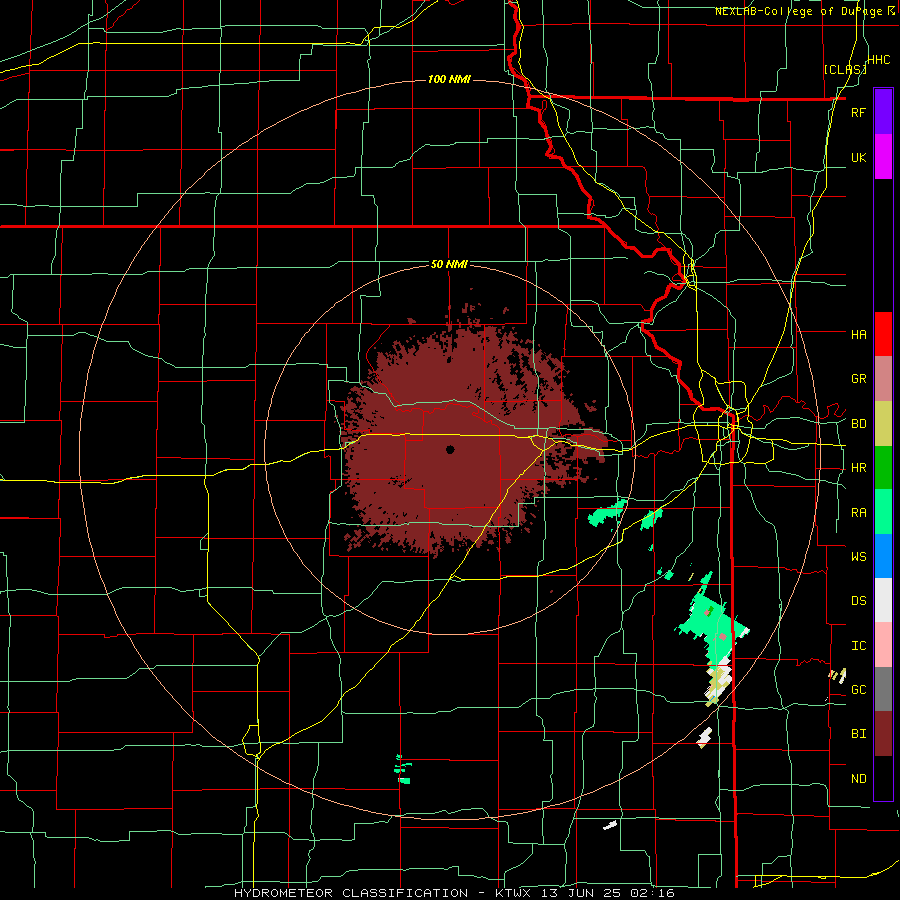Viewport: 900px width, 900px height.
Task: Click the "IC" legend label
Action: tap(858, 646)
